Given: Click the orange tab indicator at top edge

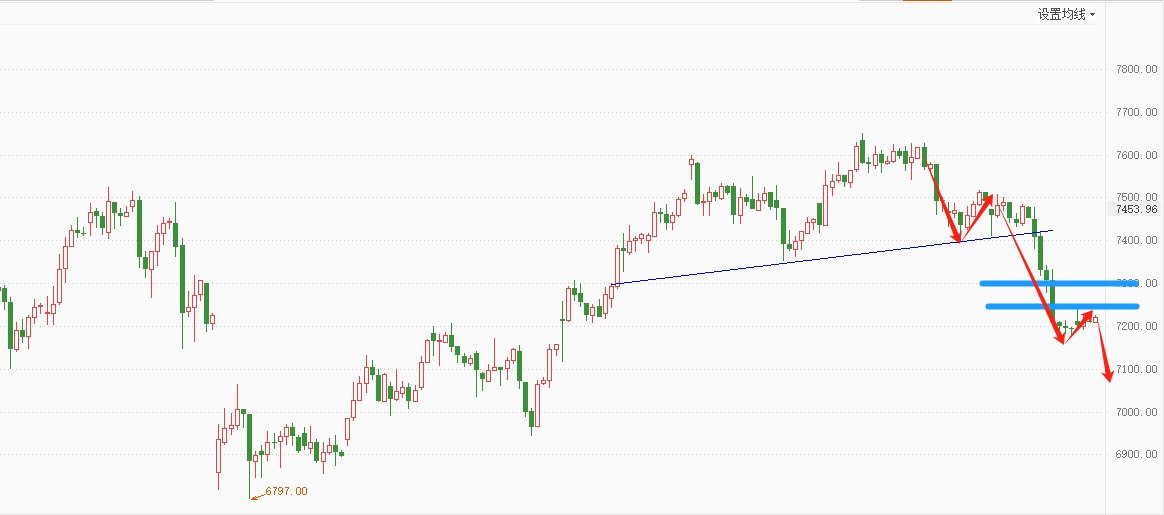Looking at the screenshot, I should tap(927, 1).
